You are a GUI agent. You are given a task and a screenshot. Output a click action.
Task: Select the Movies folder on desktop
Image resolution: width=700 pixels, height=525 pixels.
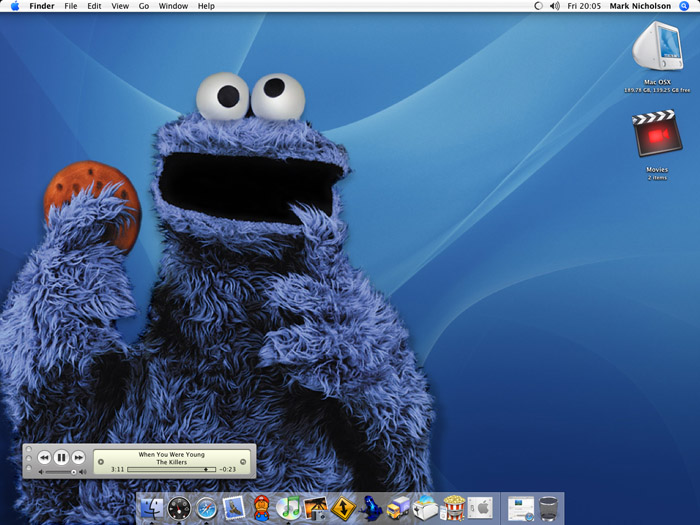[x=657, y=134]
